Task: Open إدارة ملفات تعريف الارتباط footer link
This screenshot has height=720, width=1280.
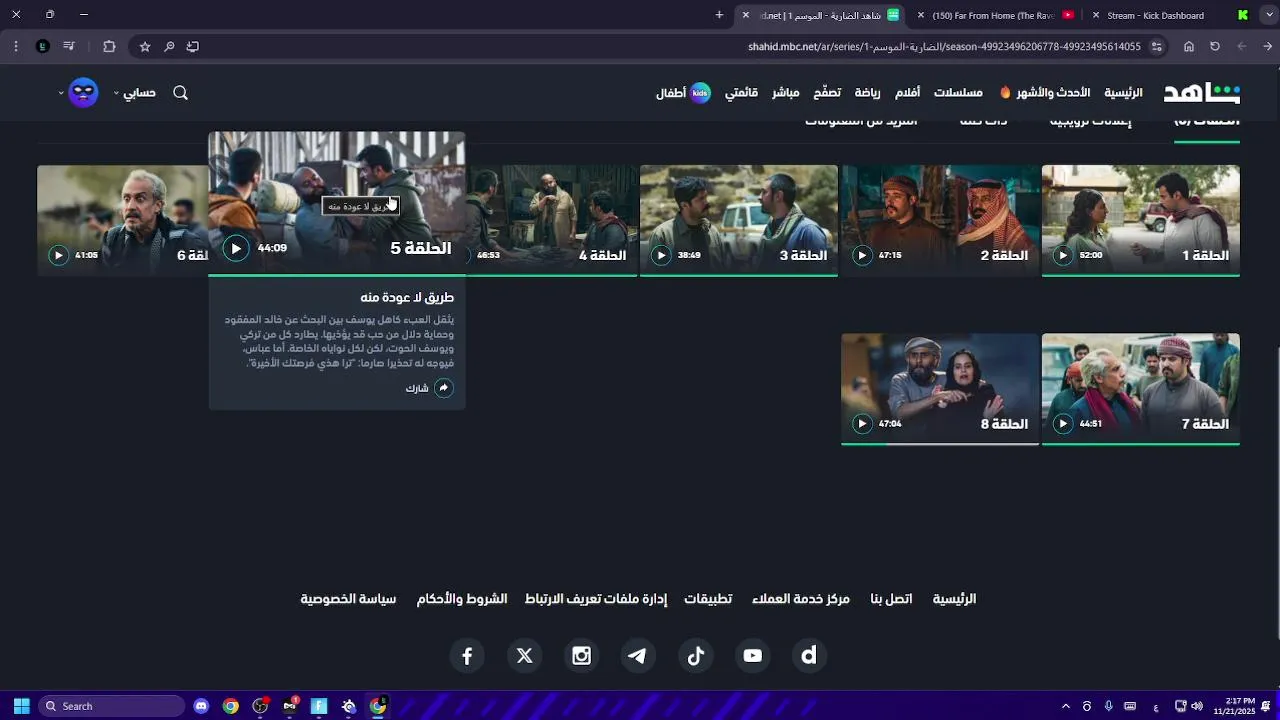Action: (596, 599)
